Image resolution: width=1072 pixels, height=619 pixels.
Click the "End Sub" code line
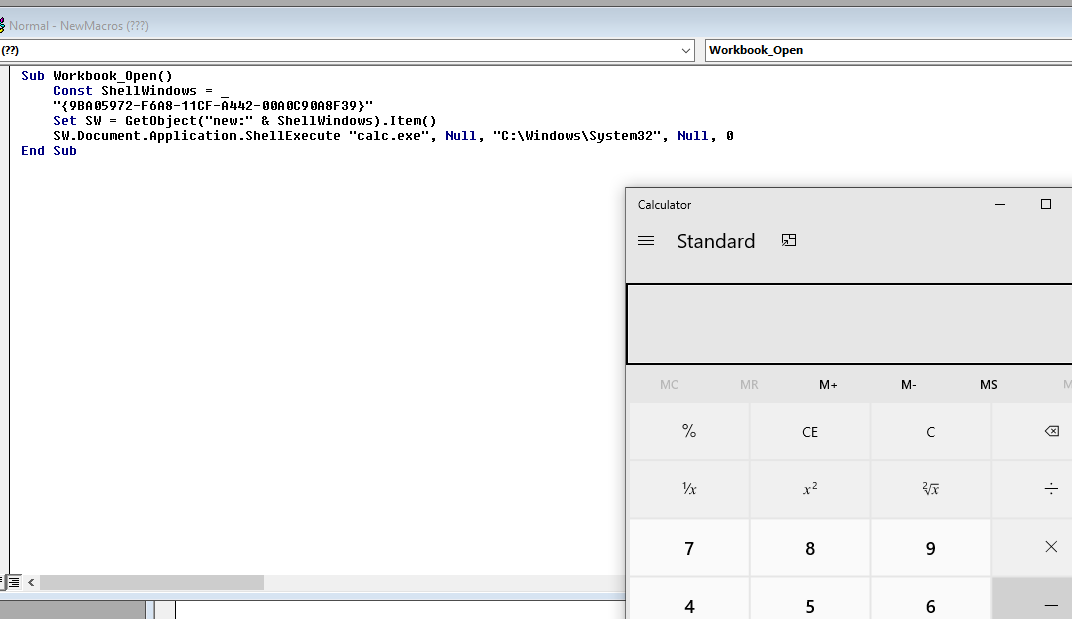click(x=49, y=150)
